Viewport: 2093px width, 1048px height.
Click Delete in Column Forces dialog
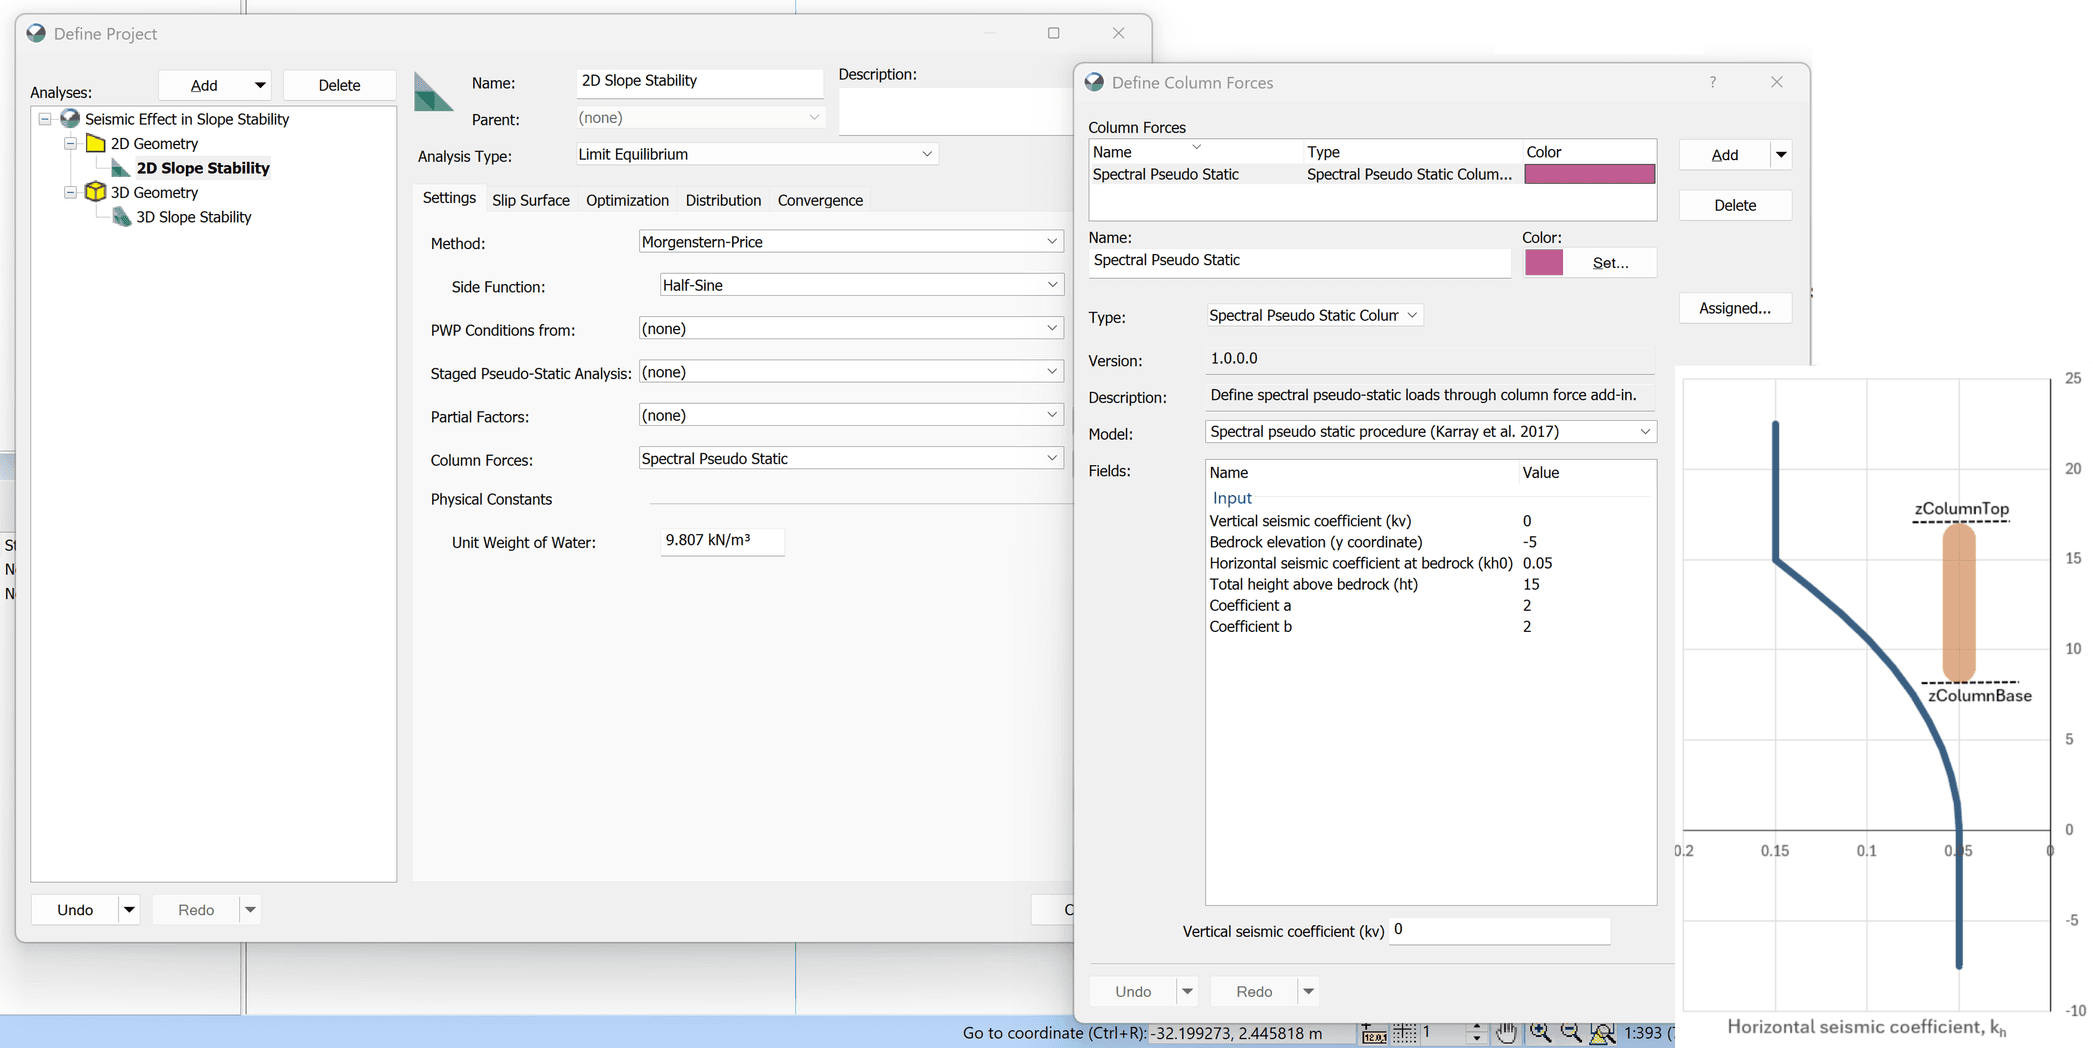[x=1735, y=205]
